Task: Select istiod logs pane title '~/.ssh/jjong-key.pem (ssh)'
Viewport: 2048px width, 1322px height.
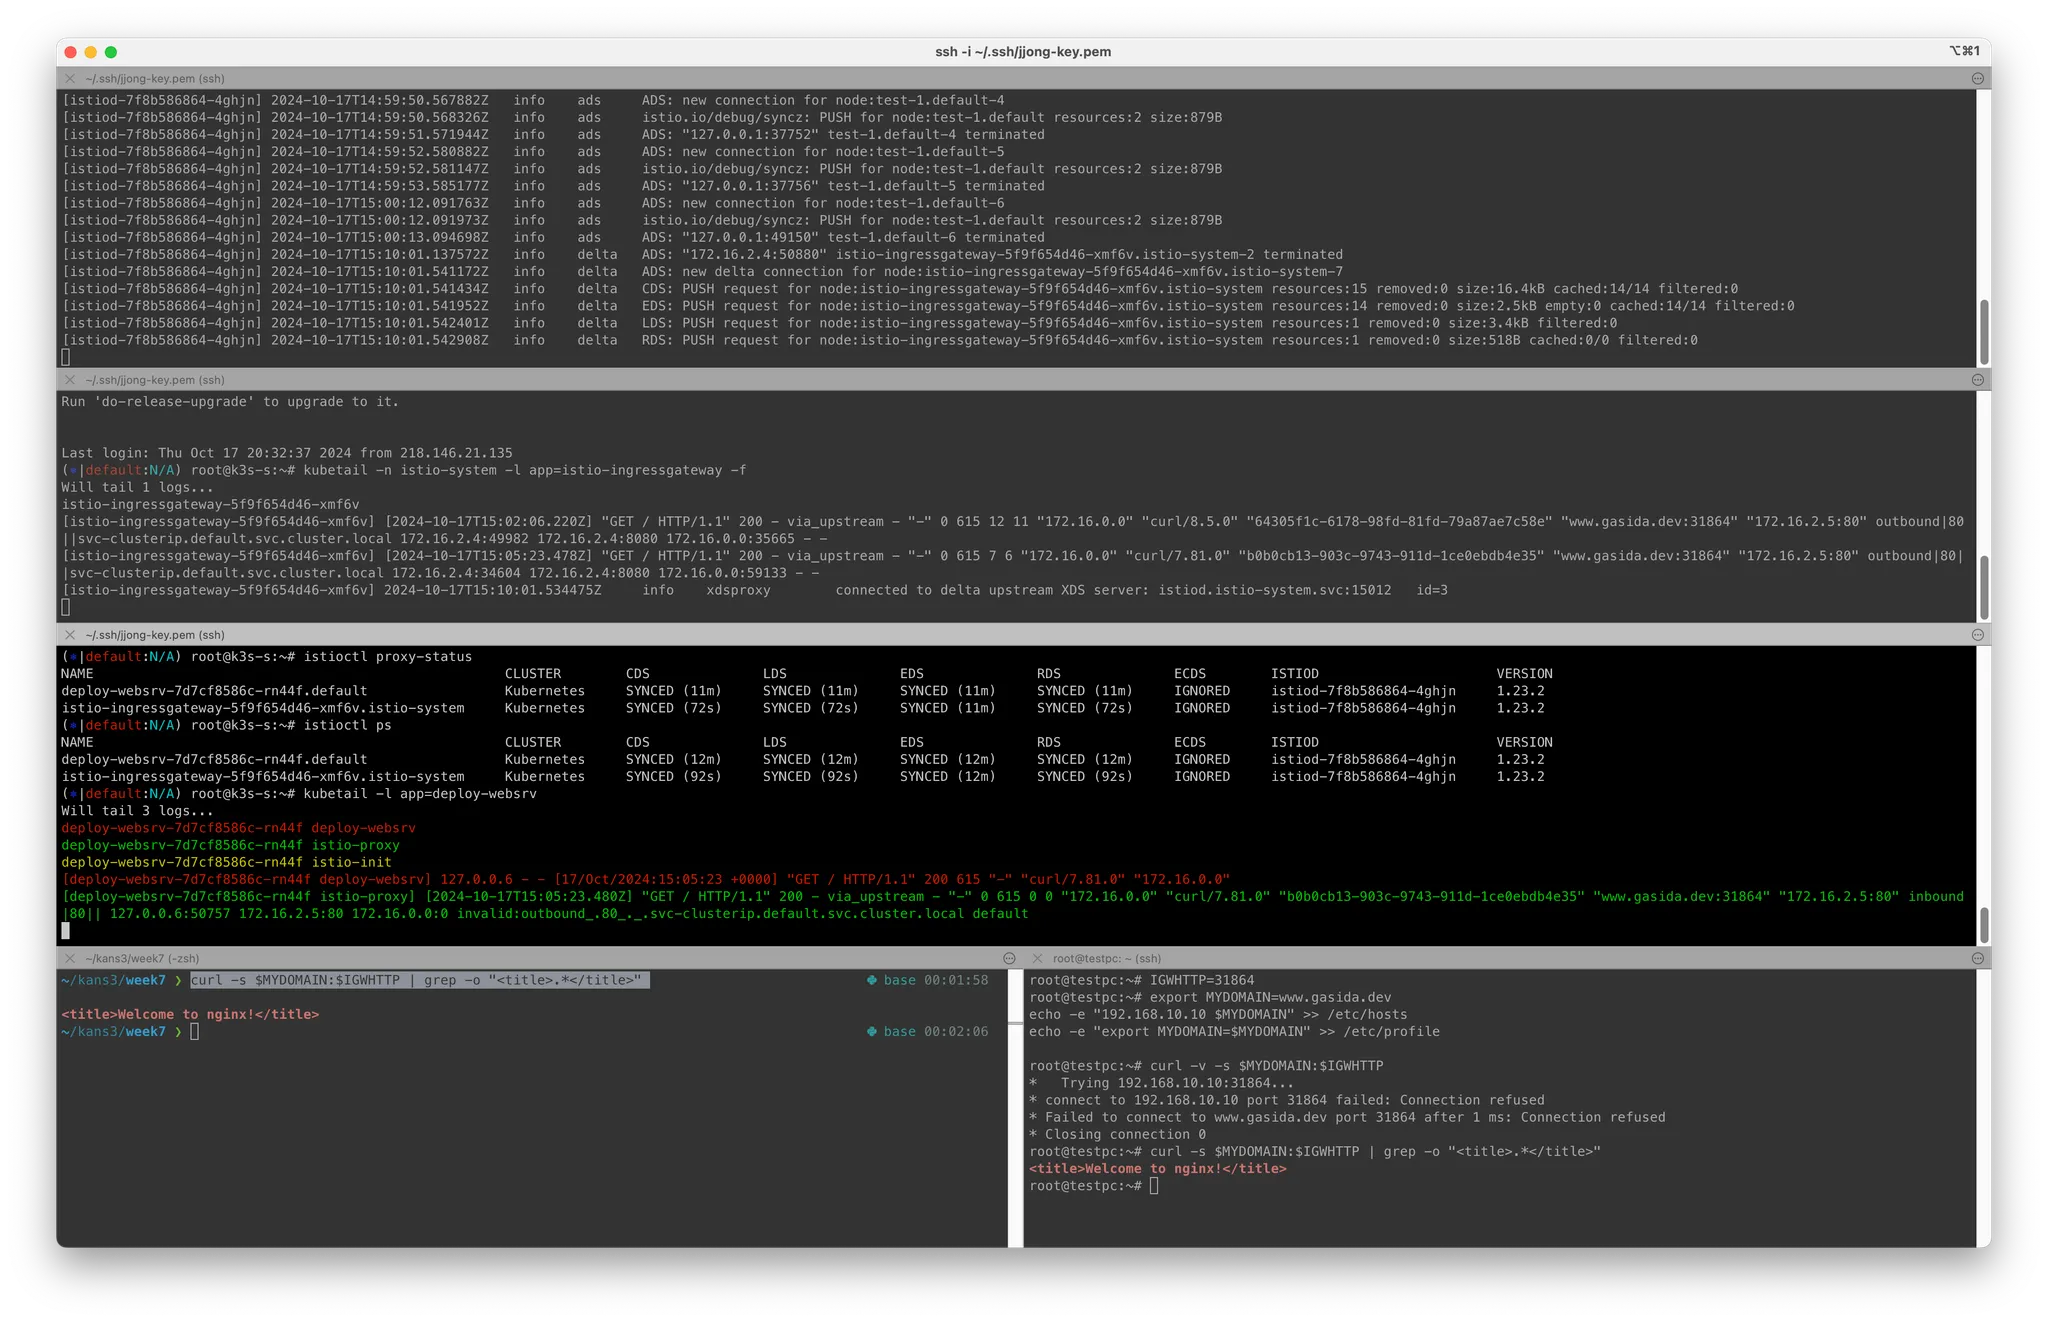Action: click(155, 78)
